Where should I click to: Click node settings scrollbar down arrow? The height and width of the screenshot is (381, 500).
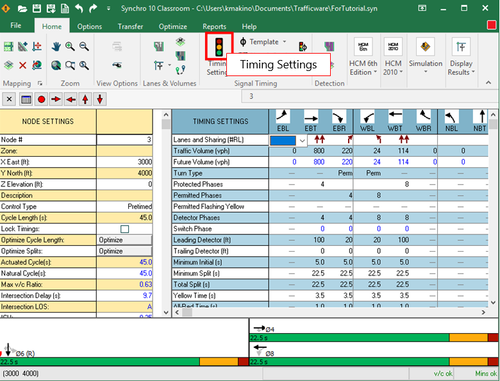coord(166,312)
